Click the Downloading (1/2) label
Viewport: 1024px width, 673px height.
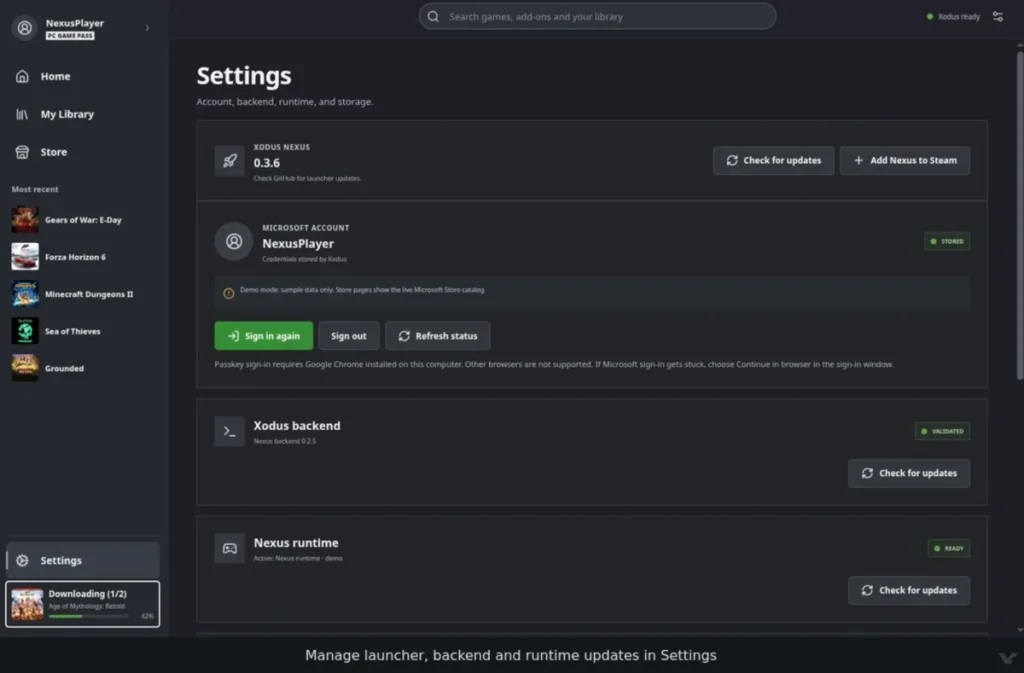88,593
